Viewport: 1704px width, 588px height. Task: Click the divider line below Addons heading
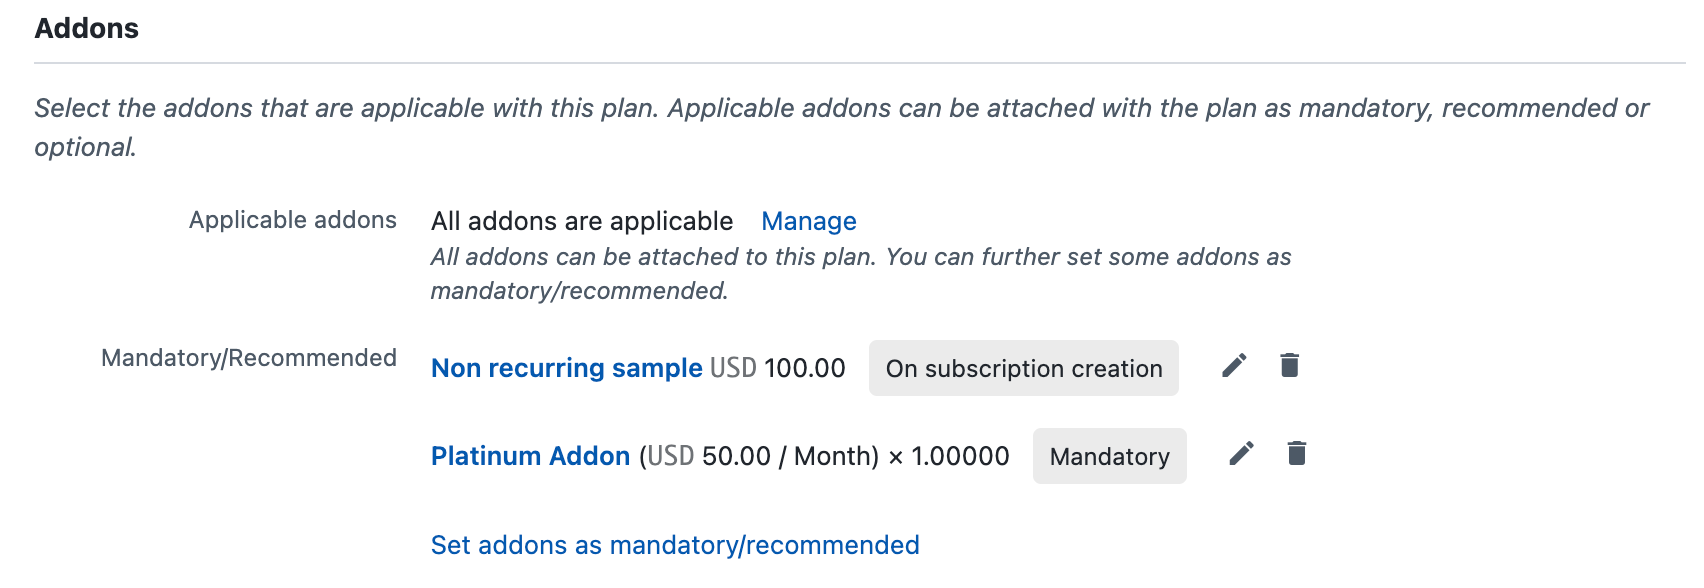(x=860, y=63)
